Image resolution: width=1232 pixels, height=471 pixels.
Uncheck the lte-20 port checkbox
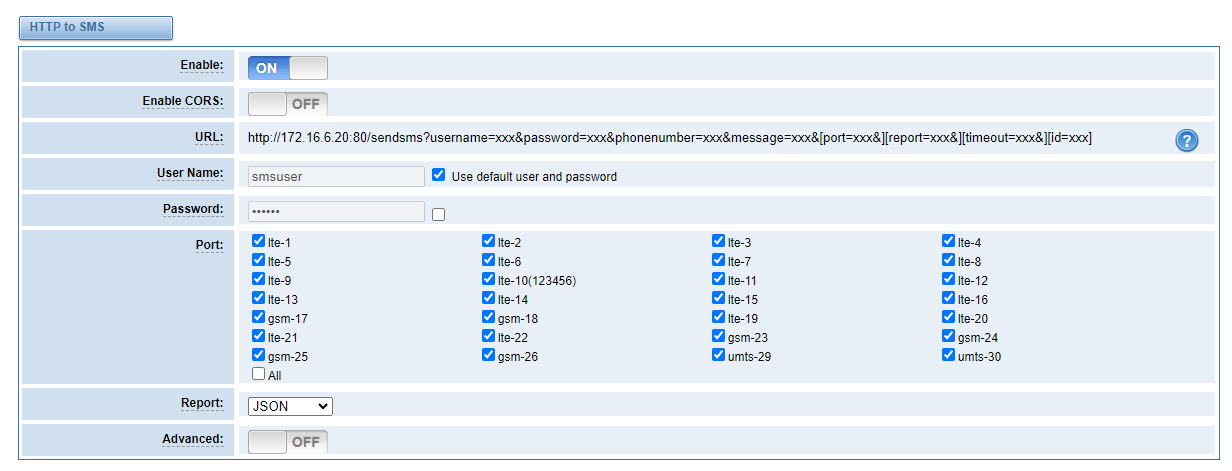tap(948, 317)
